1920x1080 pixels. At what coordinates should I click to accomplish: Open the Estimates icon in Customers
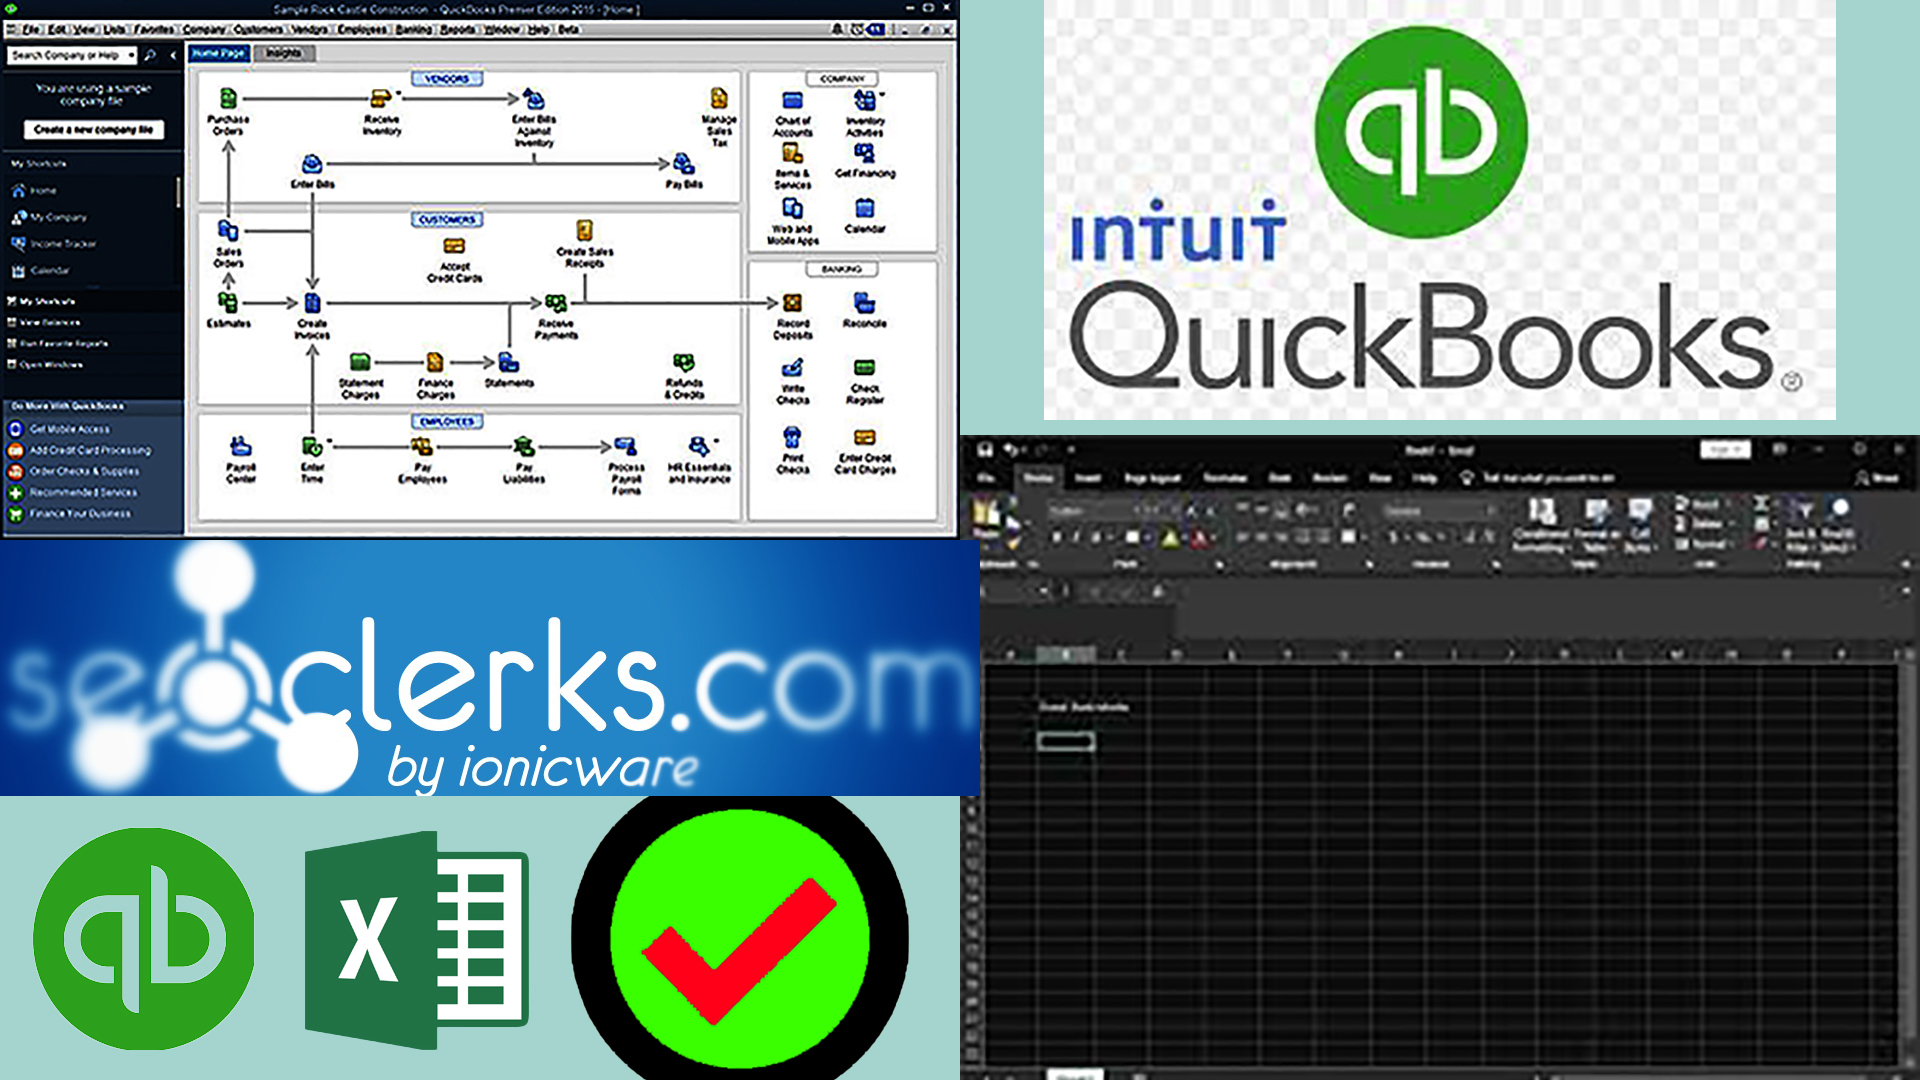pyautogui.click(x=228, y=303)
